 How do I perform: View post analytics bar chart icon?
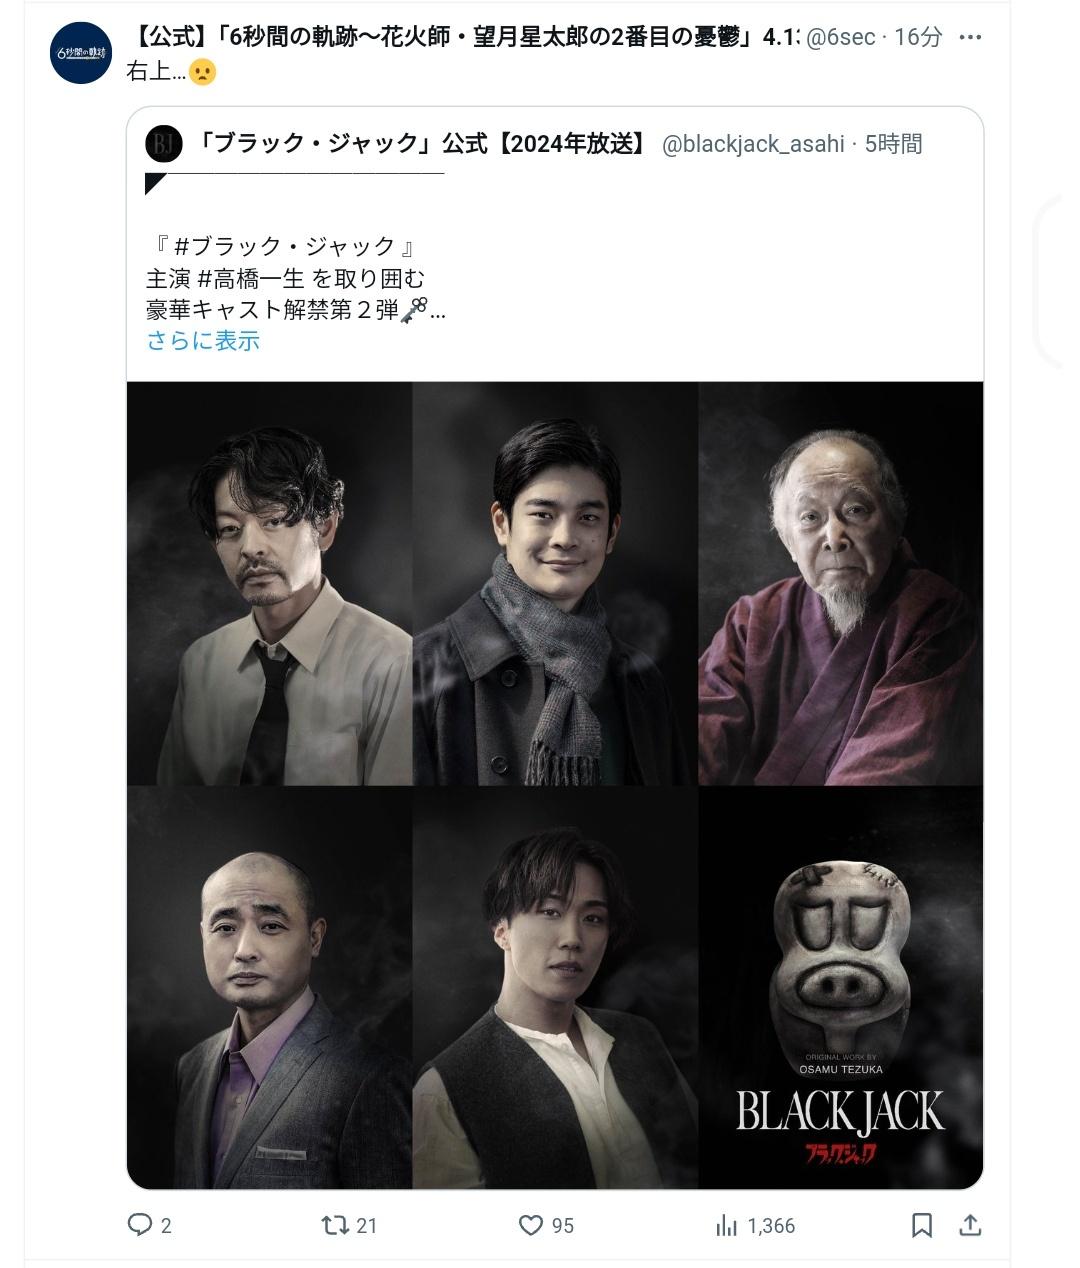click(x=727, y=1225)
